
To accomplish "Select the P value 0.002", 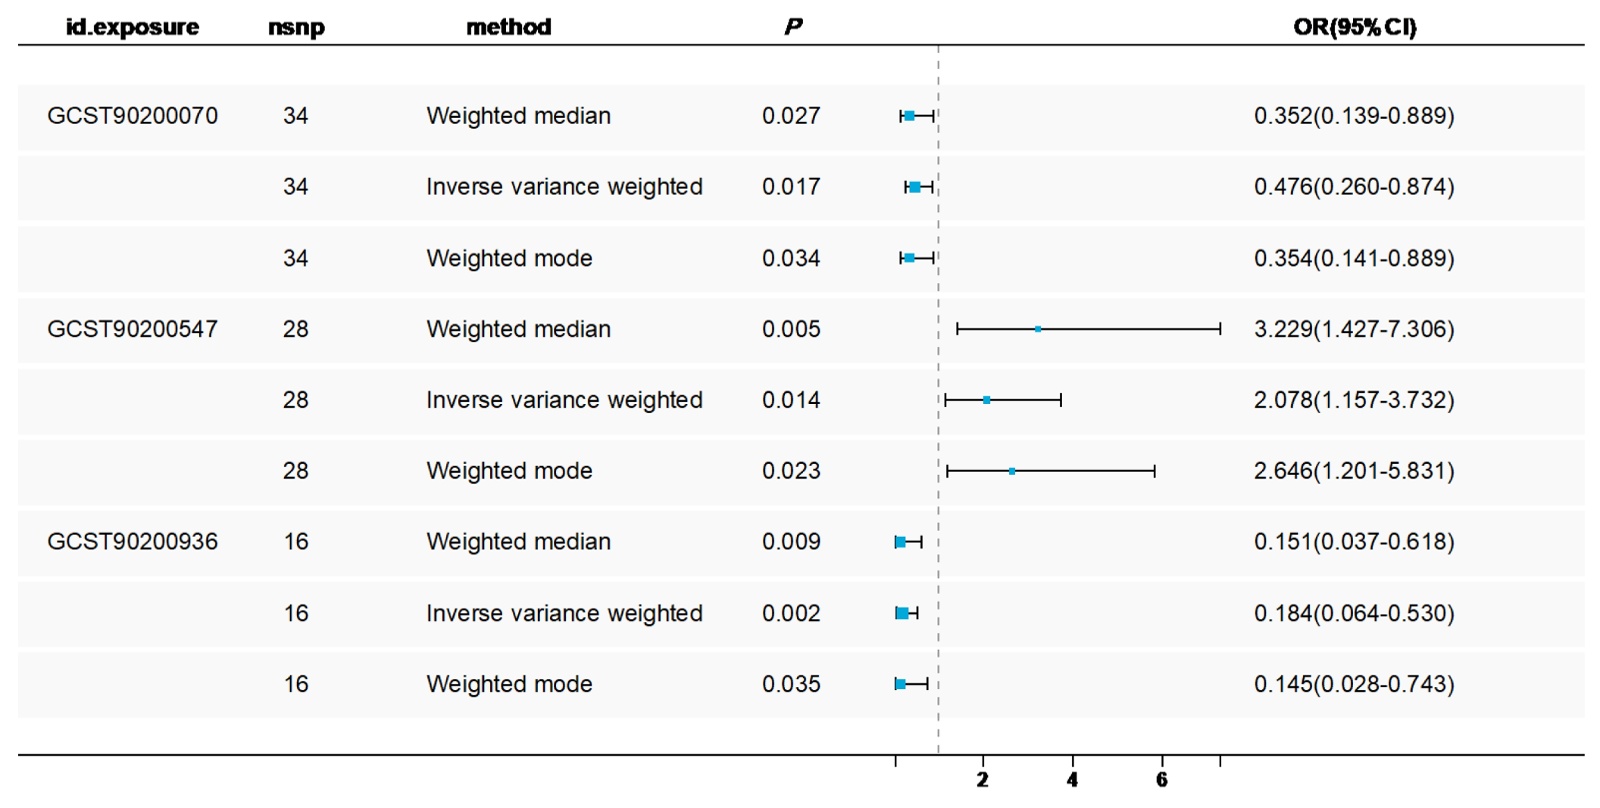I will click(791, 613).
